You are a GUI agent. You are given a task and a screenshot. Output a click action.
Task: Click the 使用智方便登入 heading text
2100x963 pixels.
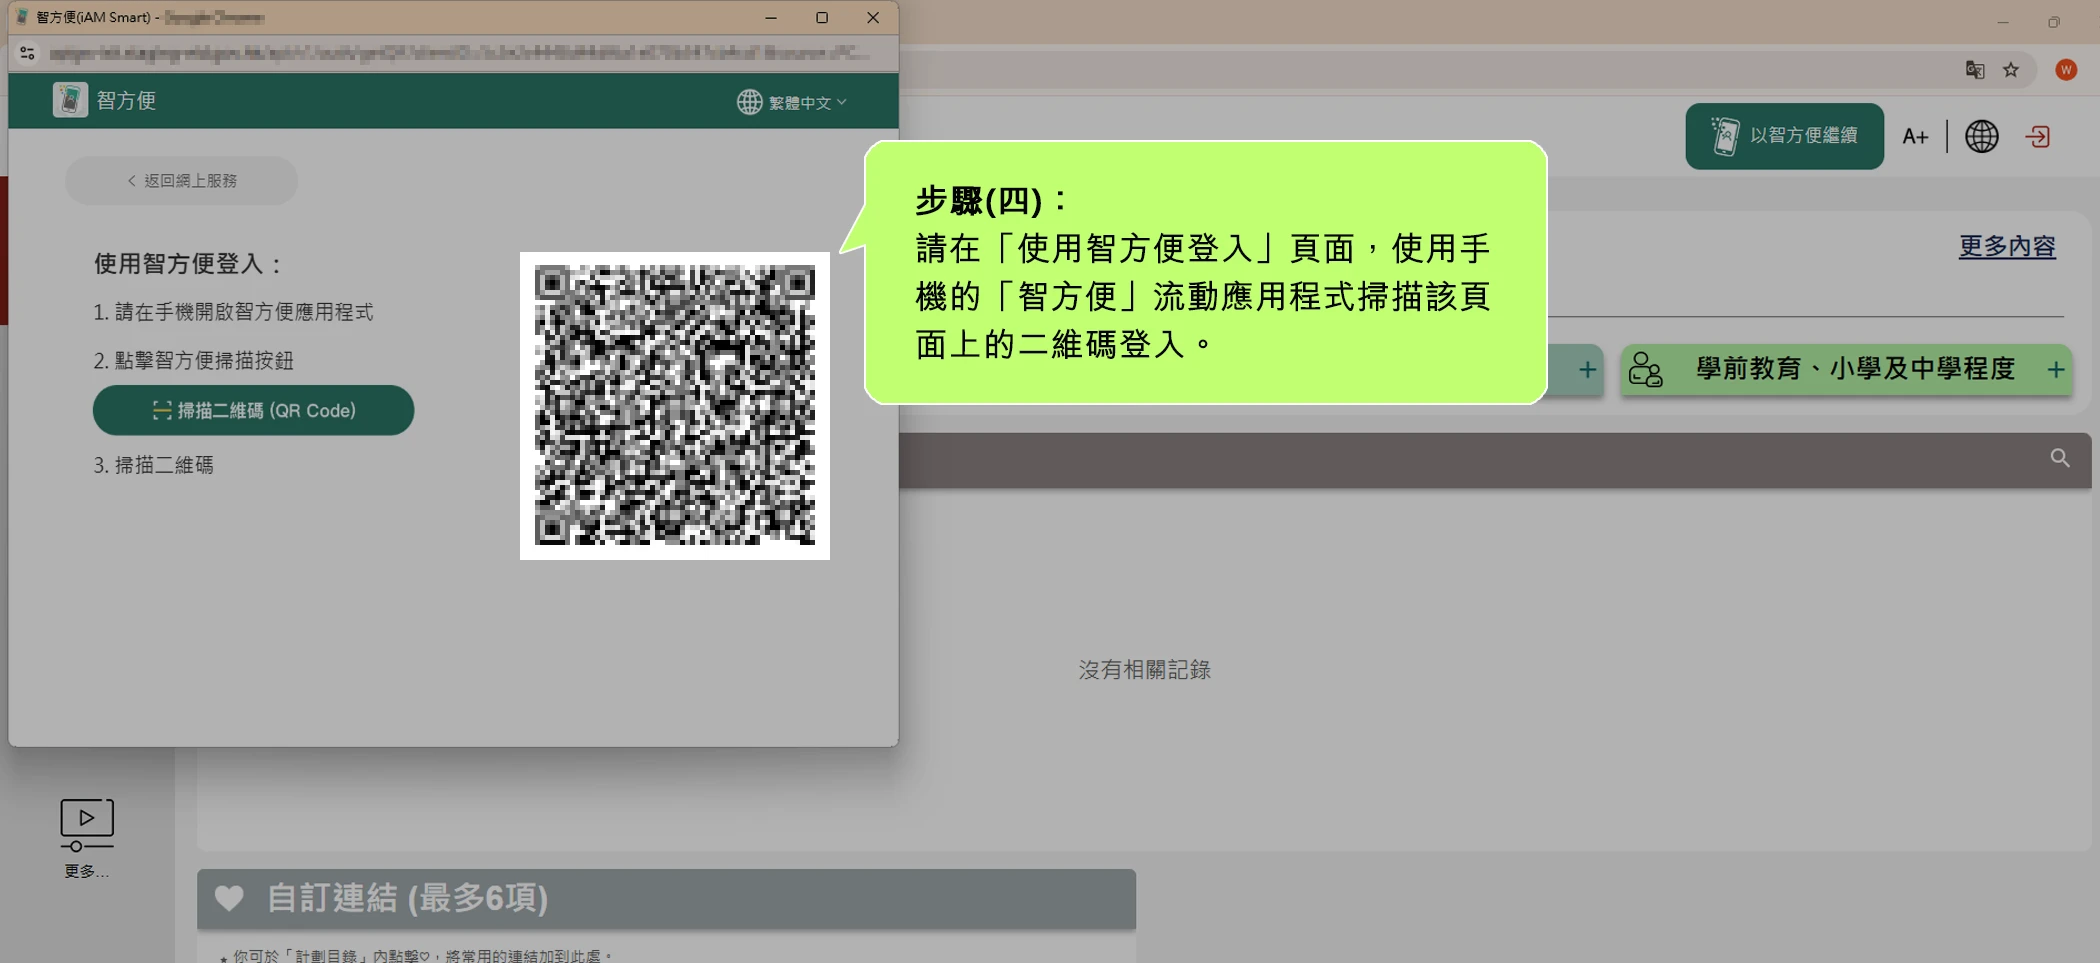189,264
